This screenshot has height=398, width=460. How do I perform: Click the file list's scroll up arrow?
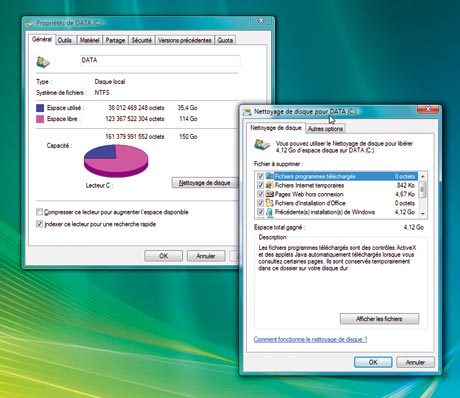coord(422,176)
